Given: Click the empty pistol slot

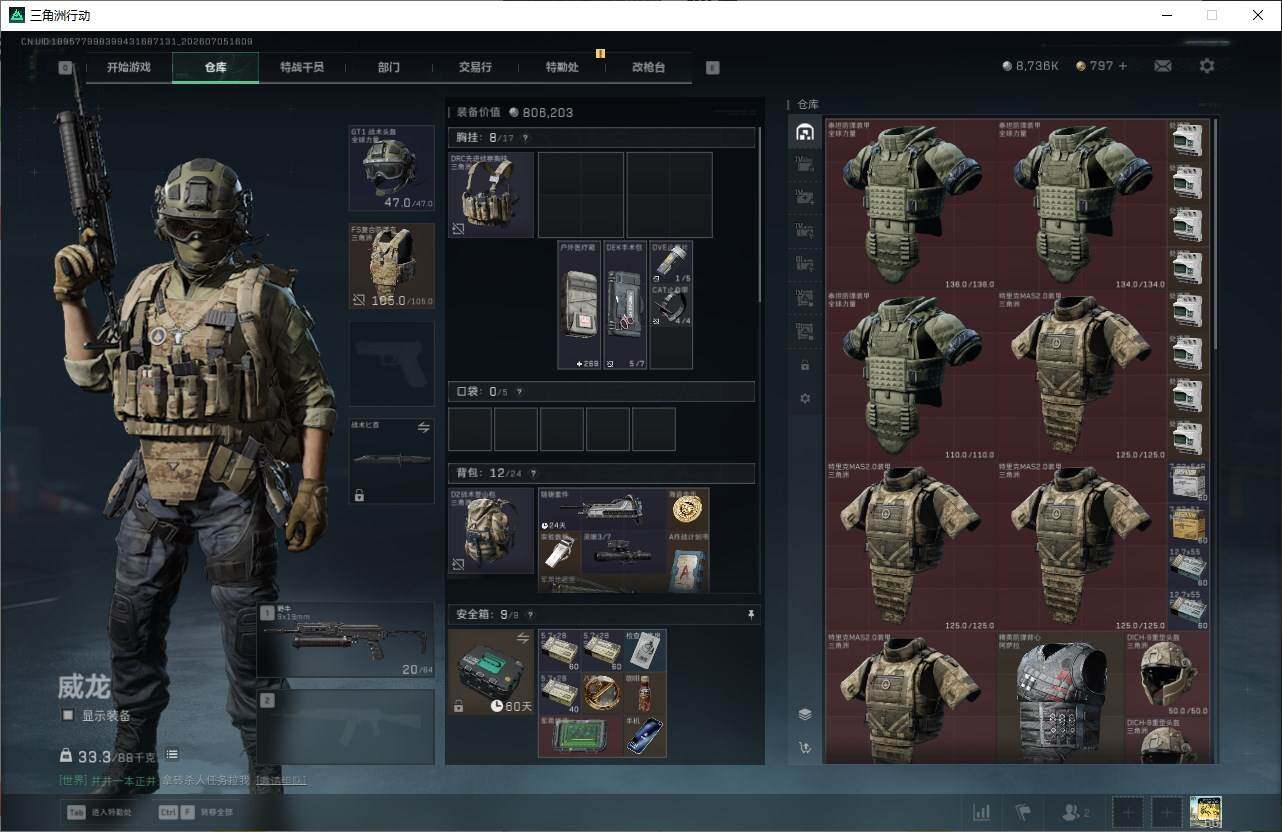Looking at the screenshot, I should pyautogui.click(x=391, y=364).
